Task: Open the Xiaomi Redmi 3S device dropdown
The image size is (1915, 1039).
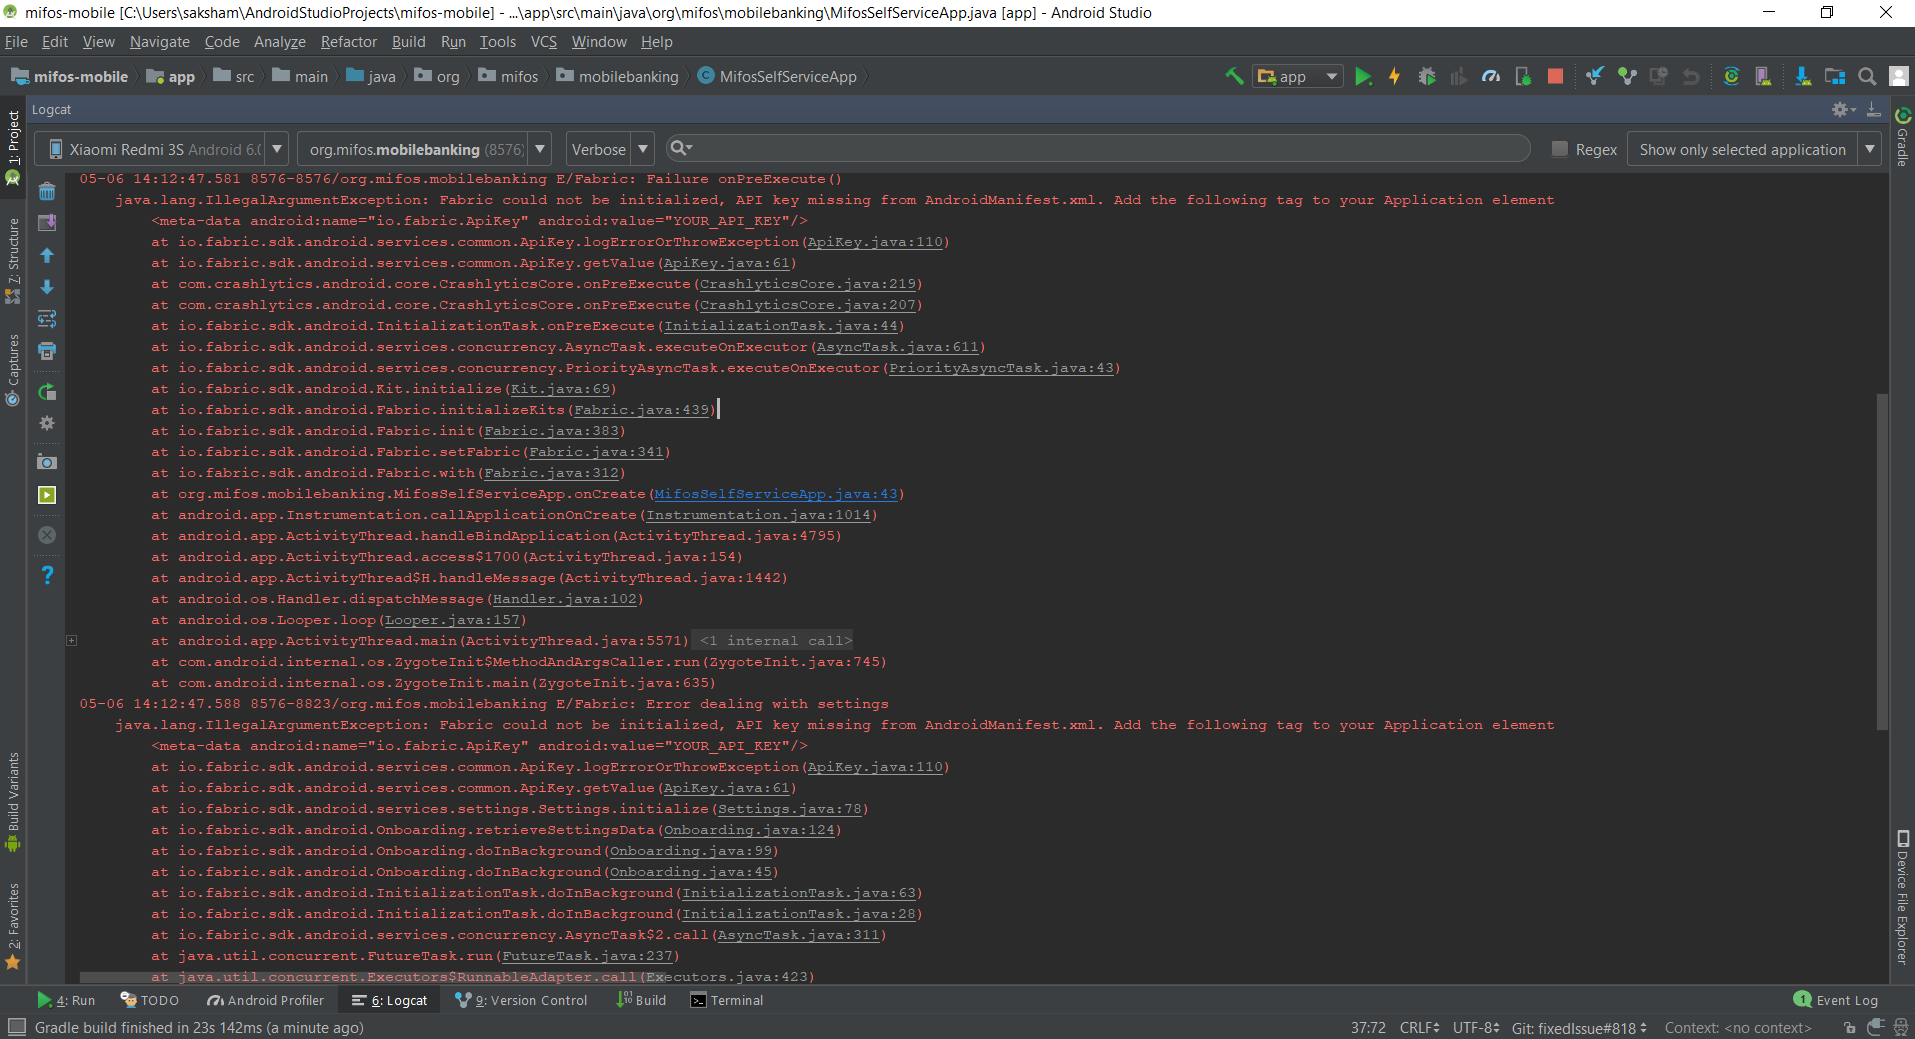Action: point(277,148)
